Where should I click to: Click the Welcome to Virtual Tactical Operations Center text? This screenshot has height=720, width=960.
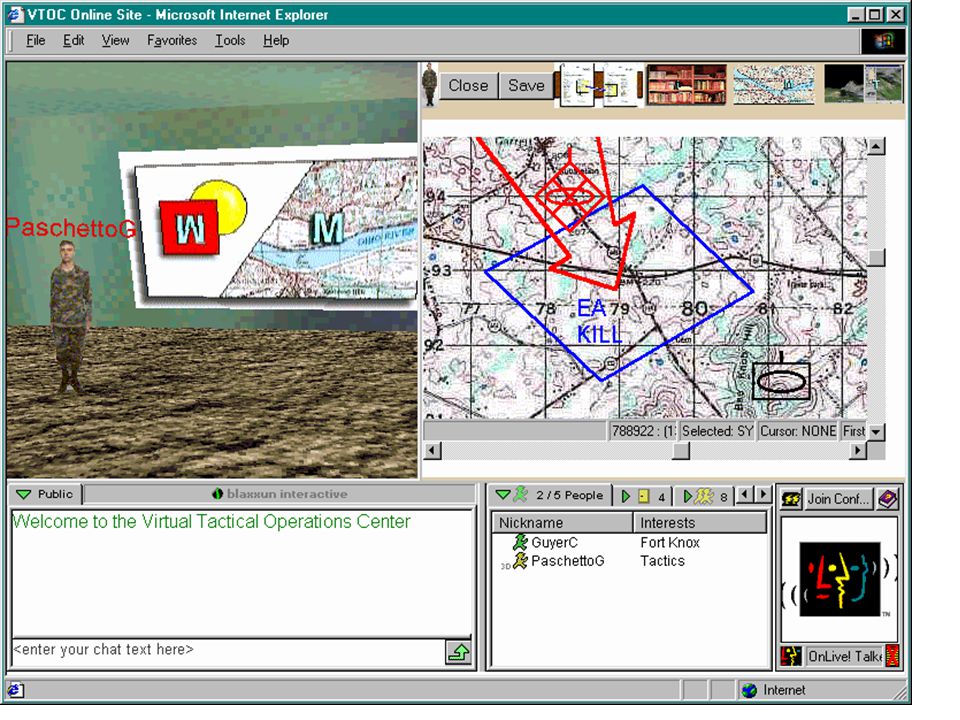point(211,522)
